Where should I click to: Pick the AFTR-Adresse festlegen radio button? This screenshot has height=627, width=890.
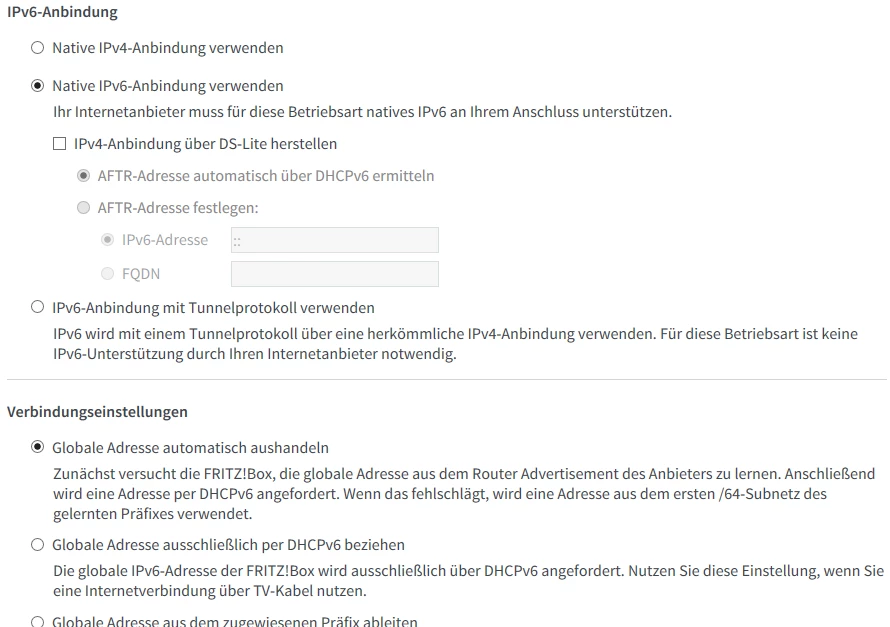83,208
